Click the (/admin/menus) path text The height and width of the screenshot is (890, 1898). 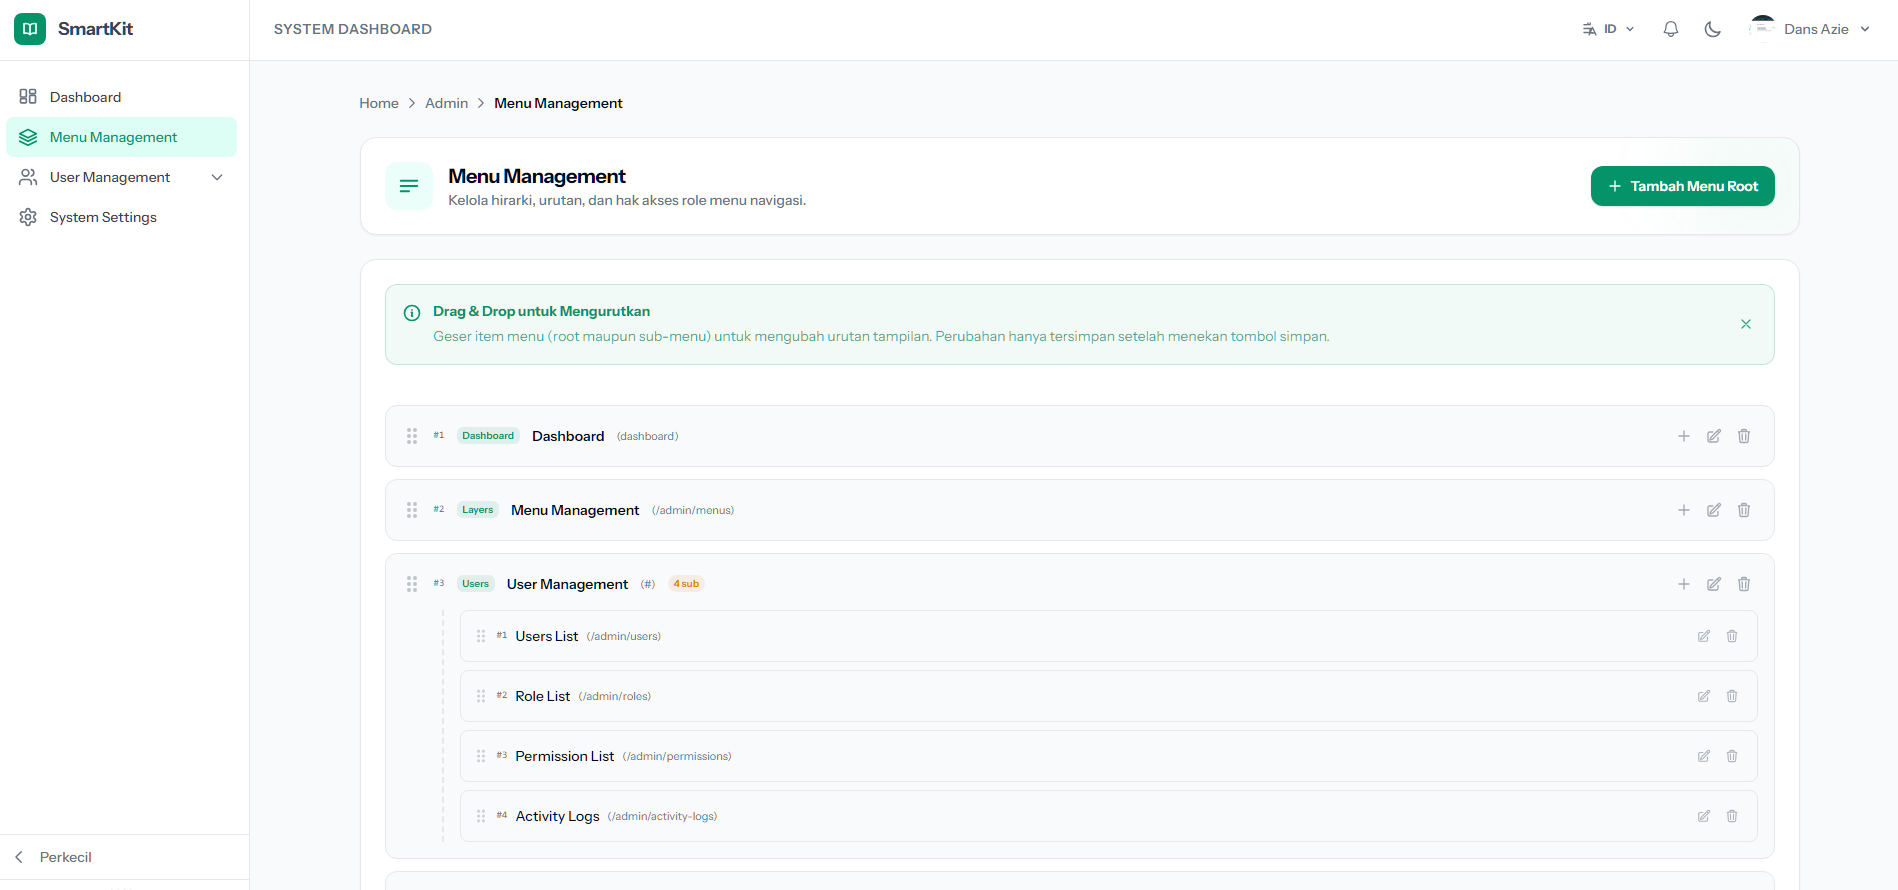click(693, 510)
